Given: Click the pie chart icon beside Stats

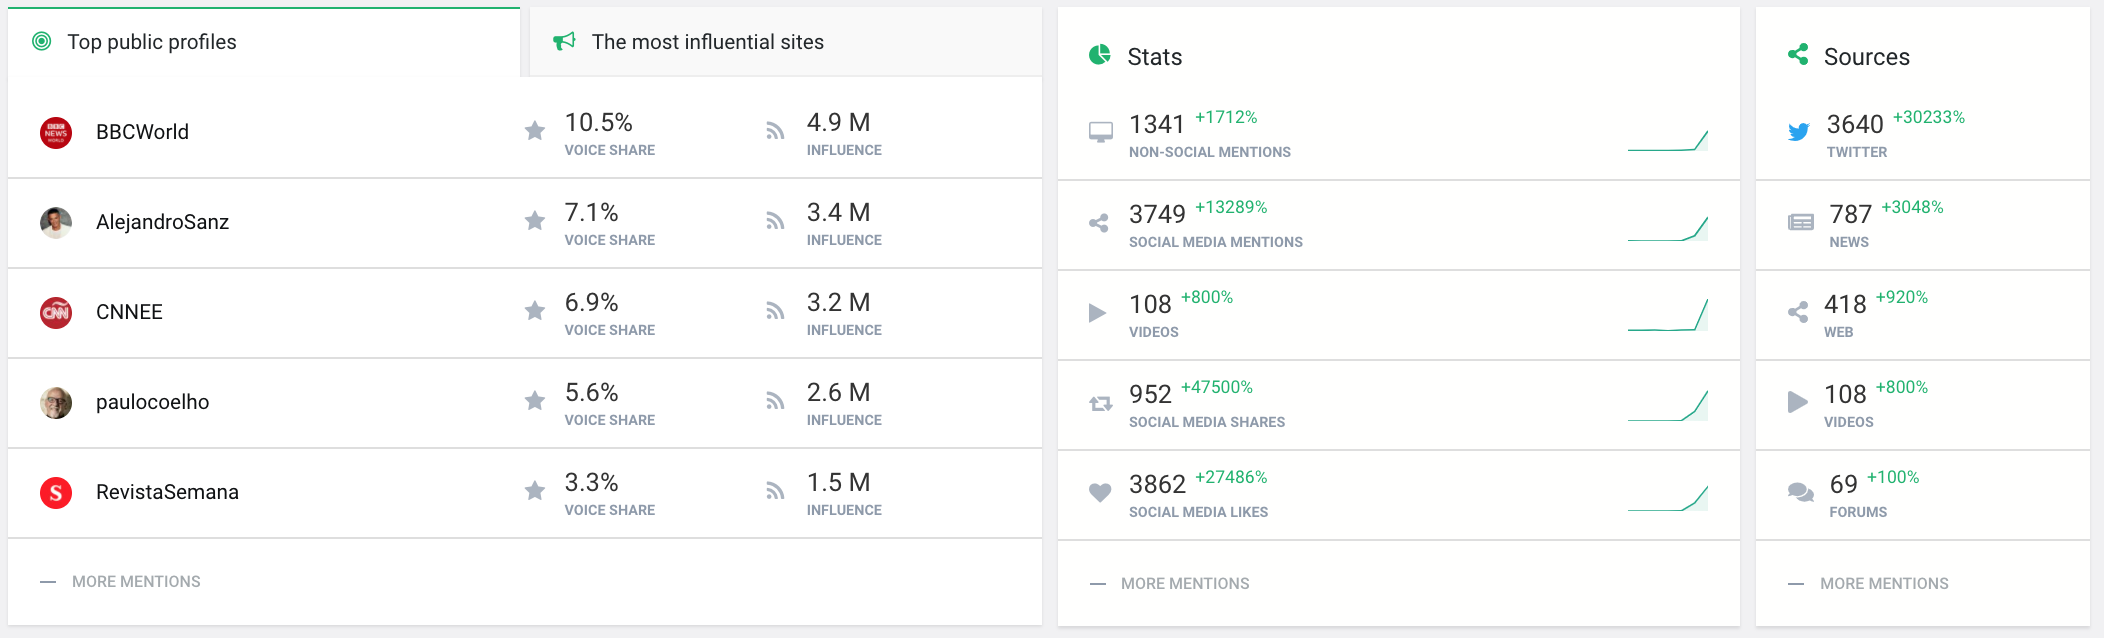Looking at the screenshot, I should [x=1100, y=54].
